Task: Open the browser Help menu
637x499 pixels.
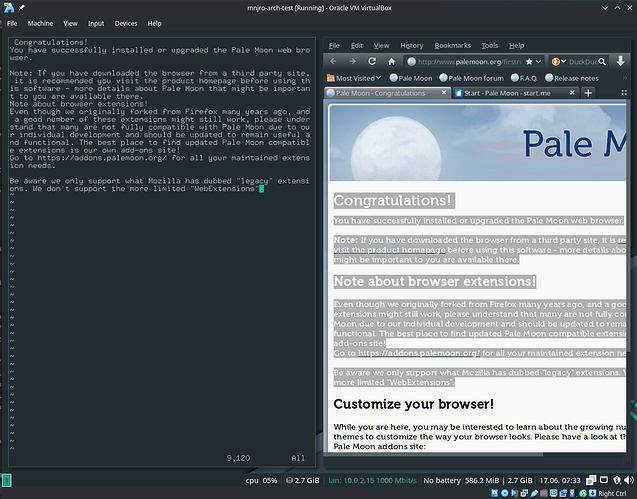Action: click(x=516, y=46)
